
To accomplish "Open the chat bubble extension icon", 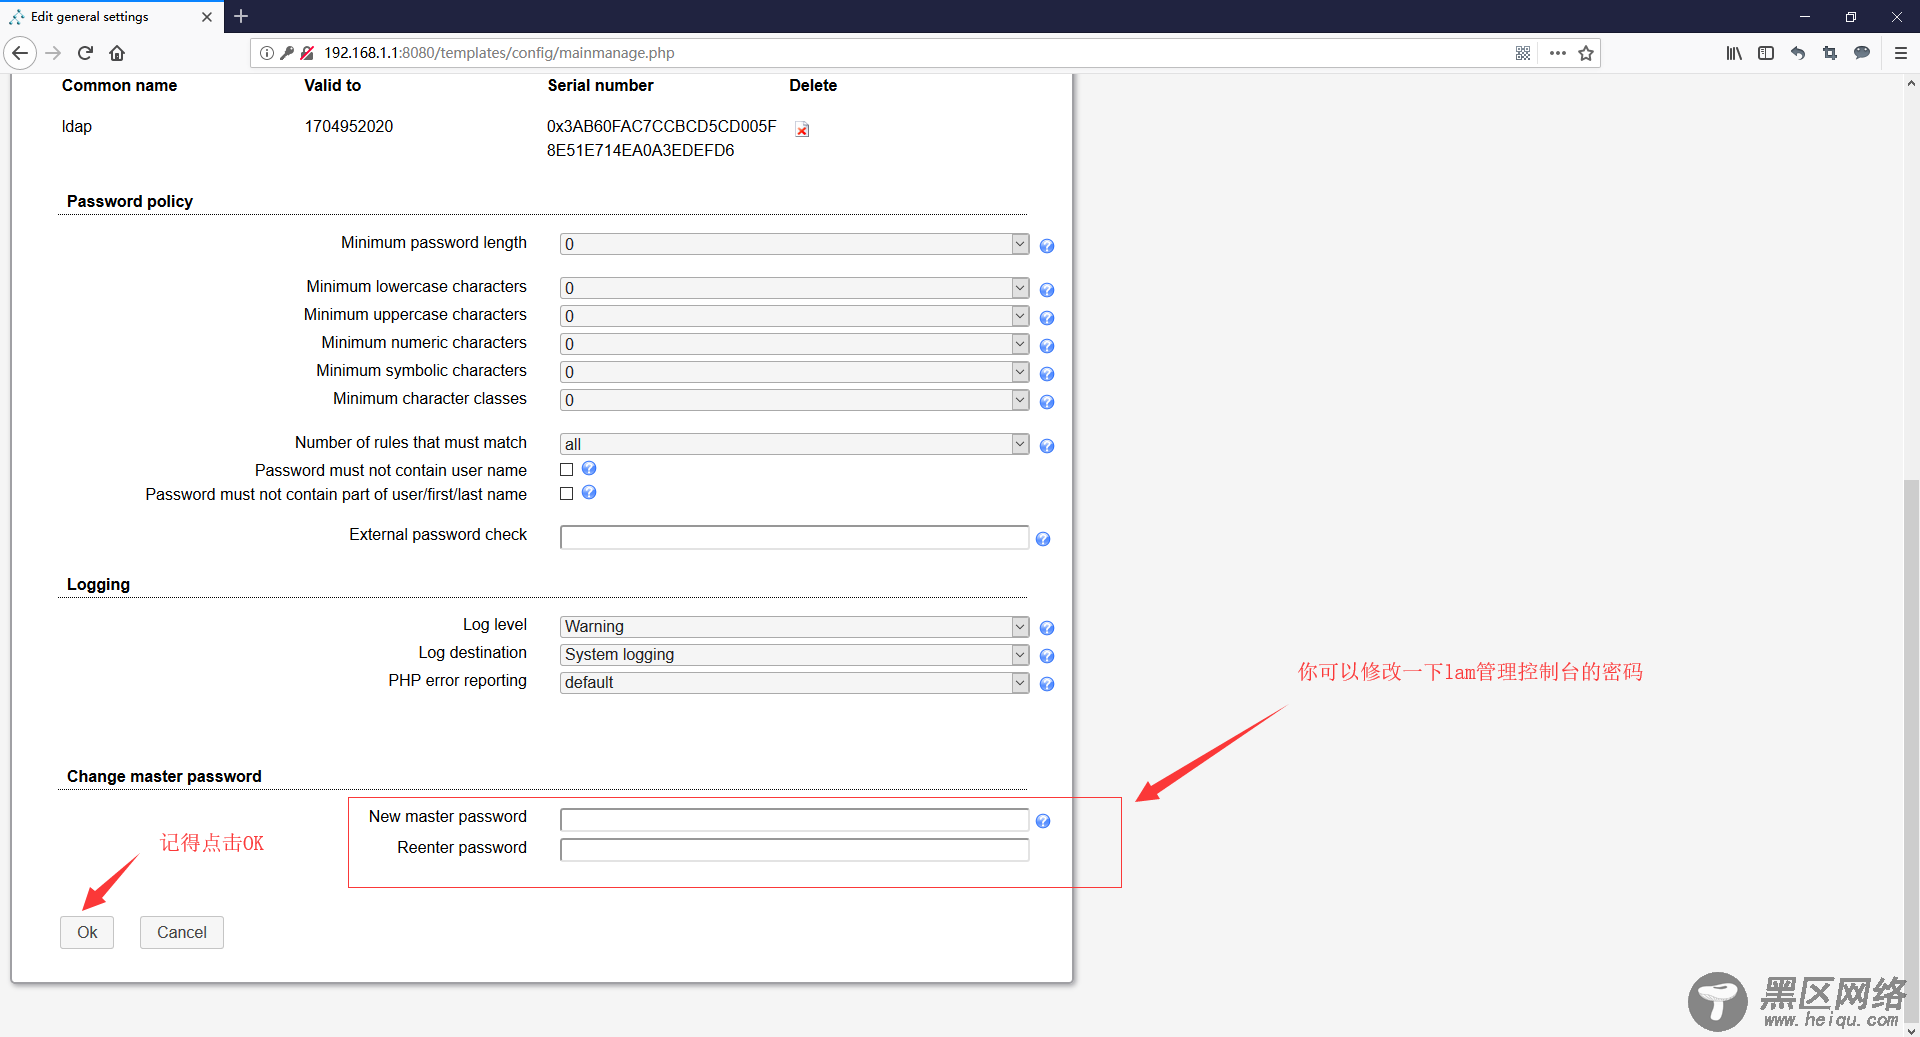I will [1862, 53].
